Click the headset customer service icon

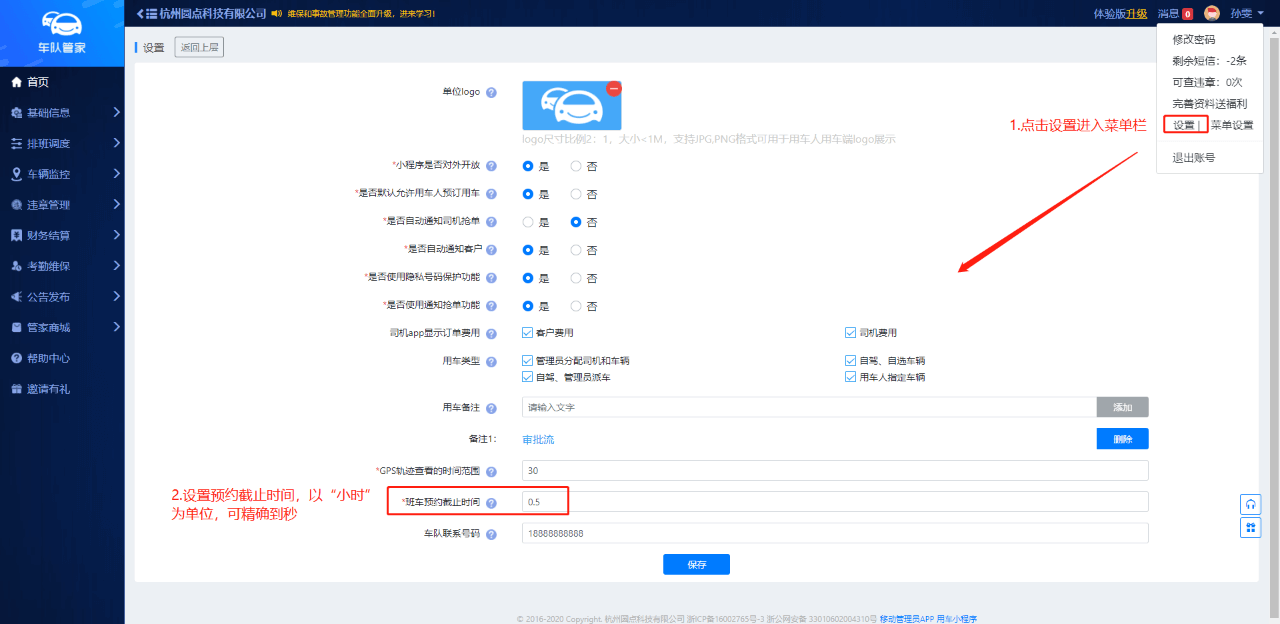1250,503
